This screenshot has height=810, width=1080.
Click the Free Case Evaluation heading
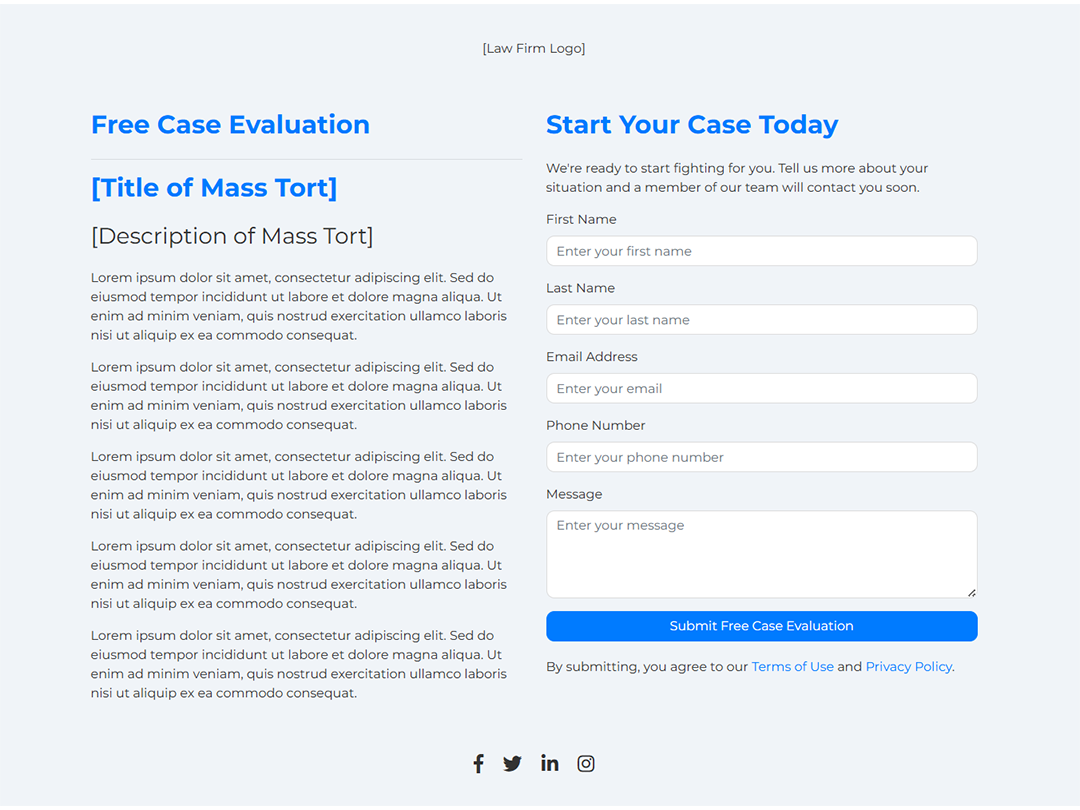pyautogui.click(x=231, y=125)
